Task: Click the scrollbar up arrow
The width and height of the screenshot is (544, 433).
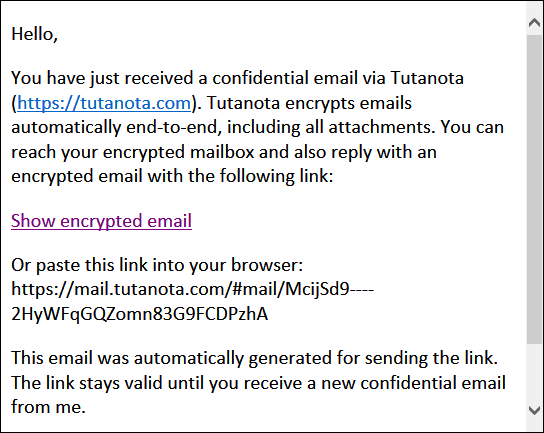Action: click(534, 23)
